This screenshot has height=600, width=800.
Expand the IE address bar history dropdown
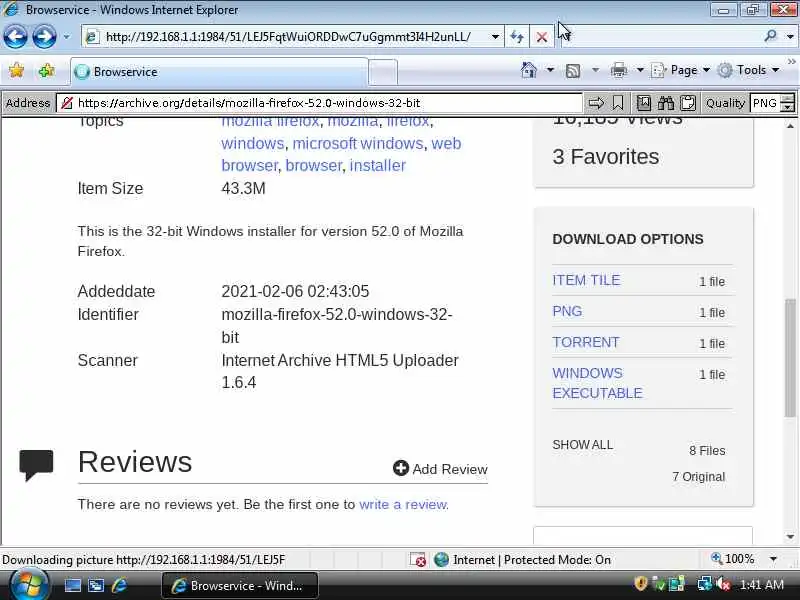pos(495,37)
